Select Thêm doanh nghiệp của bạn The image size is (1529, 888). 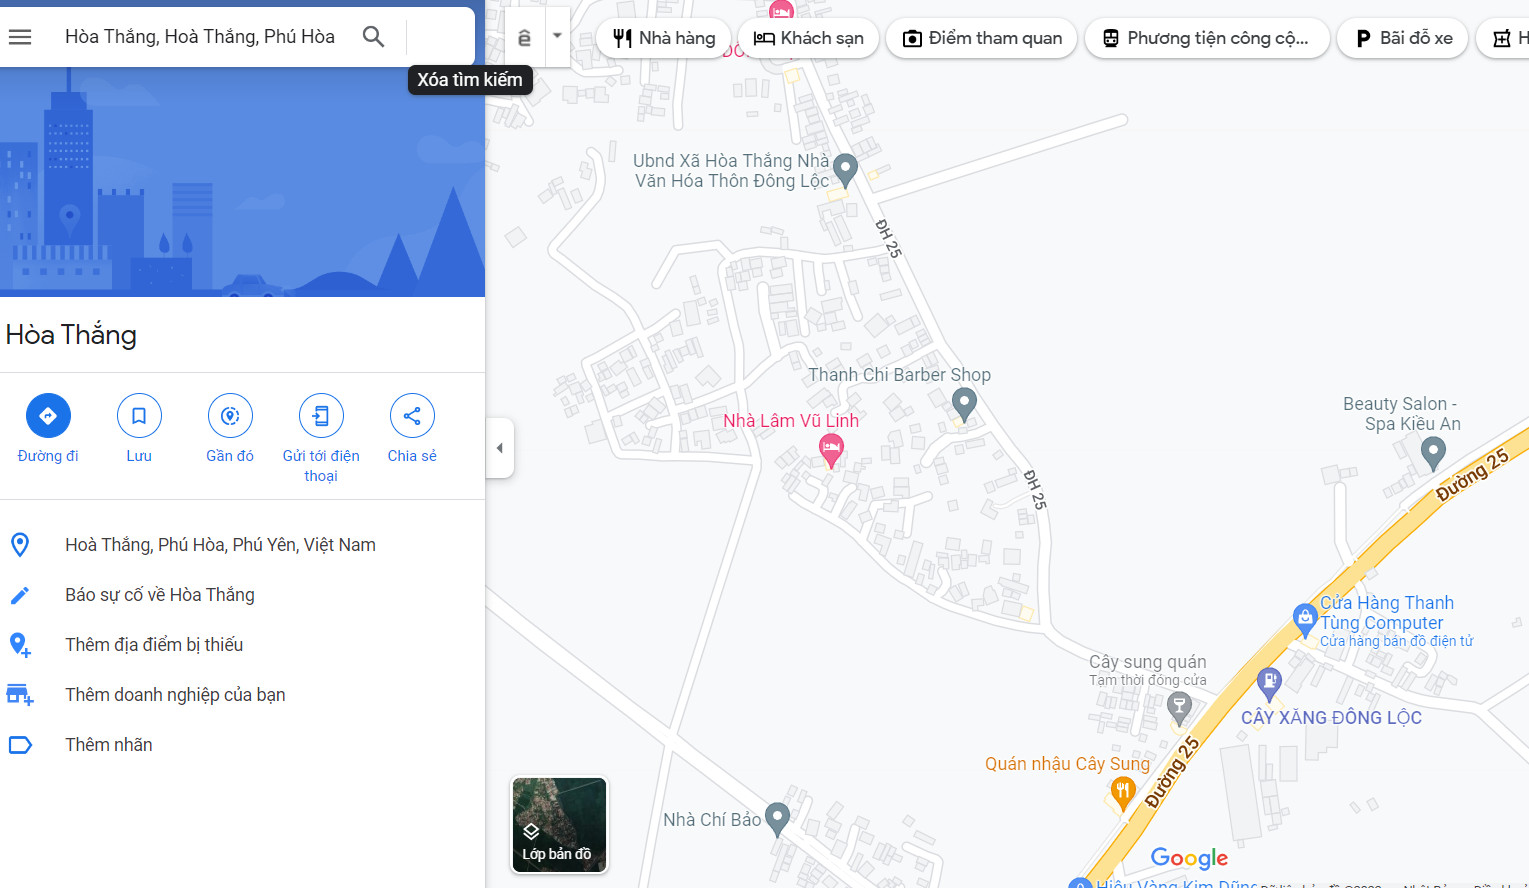175,695
